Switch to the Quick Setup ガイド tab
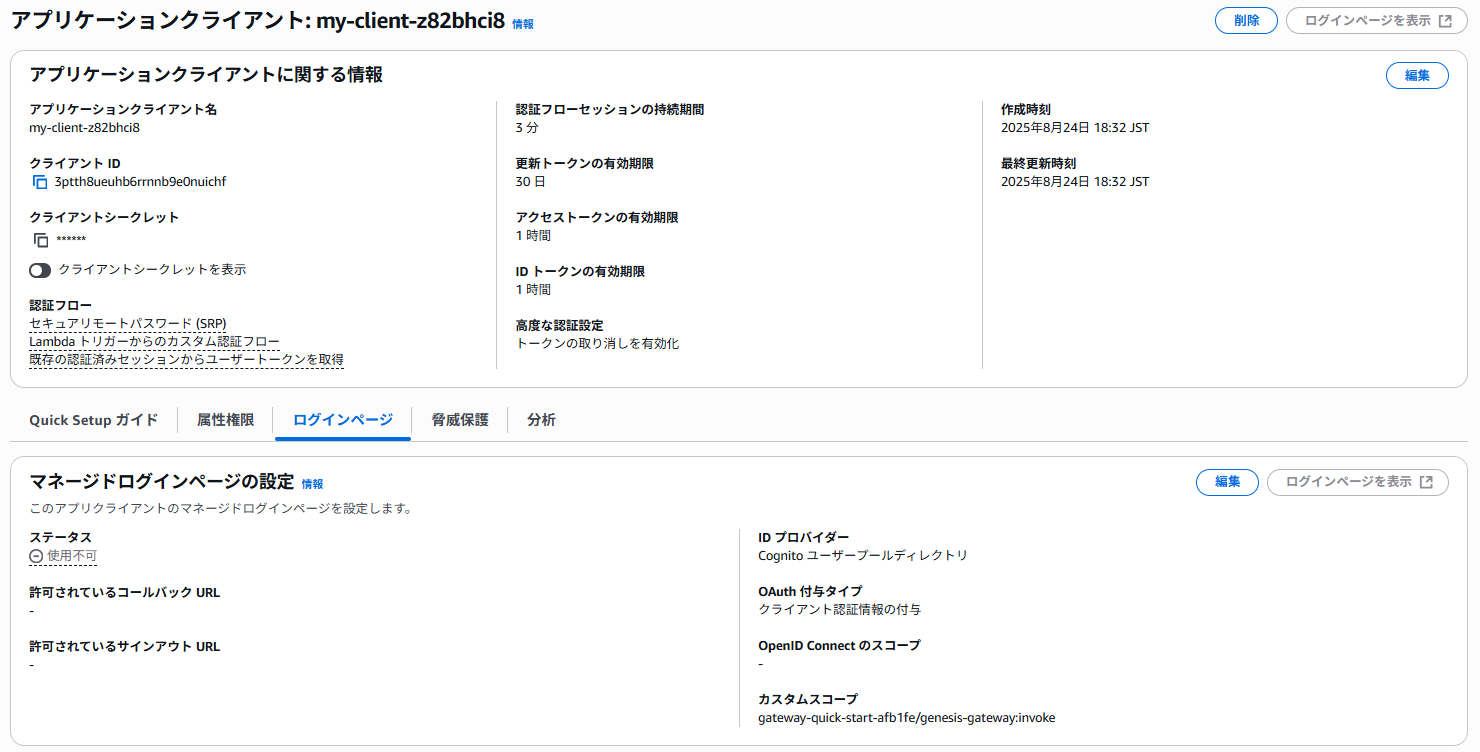1480x752 pixels. click(x=92, y=420)
